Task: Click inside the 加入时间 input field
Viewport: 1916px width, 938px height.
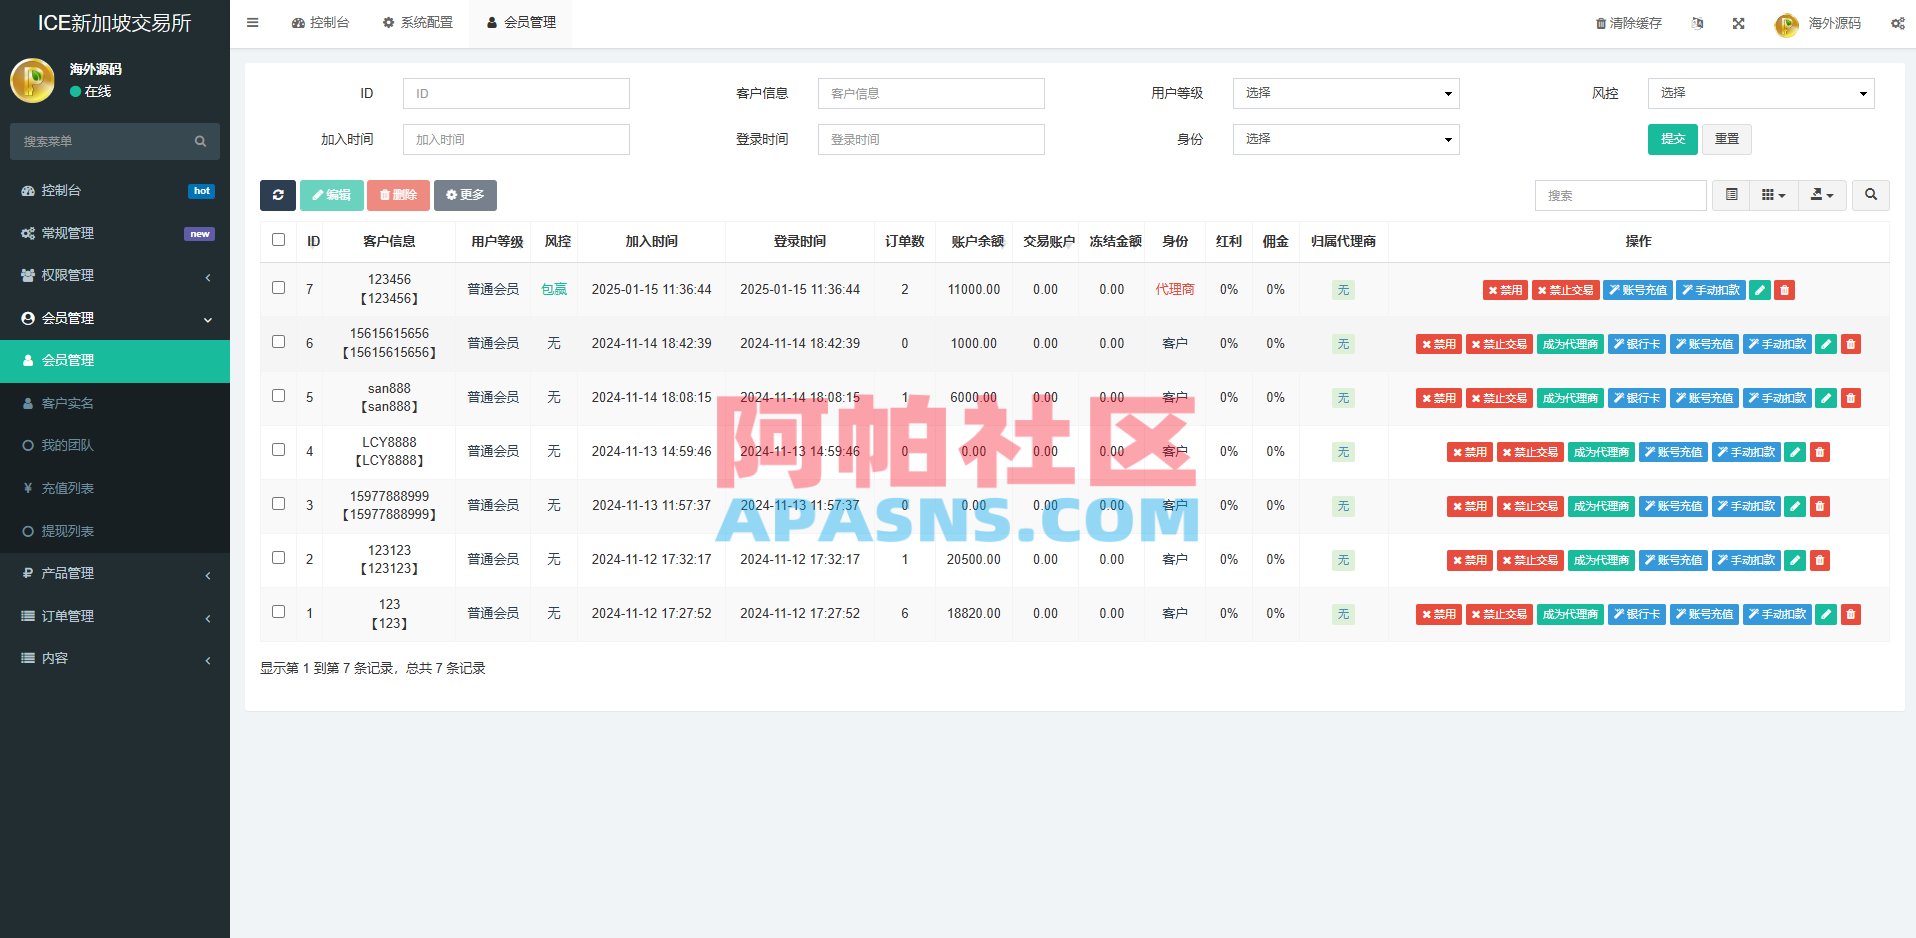Action: click(516, 139)
